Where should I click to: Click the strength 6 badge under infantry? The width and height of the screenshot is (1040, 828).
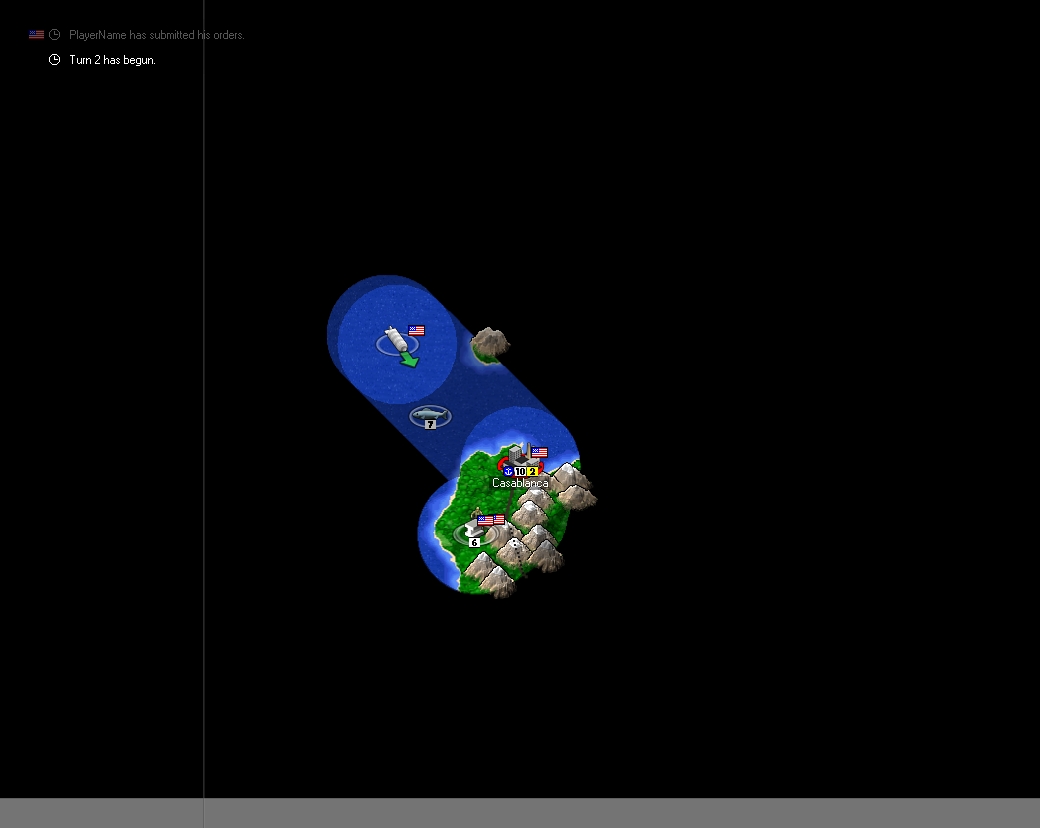(x=474, y=542)
